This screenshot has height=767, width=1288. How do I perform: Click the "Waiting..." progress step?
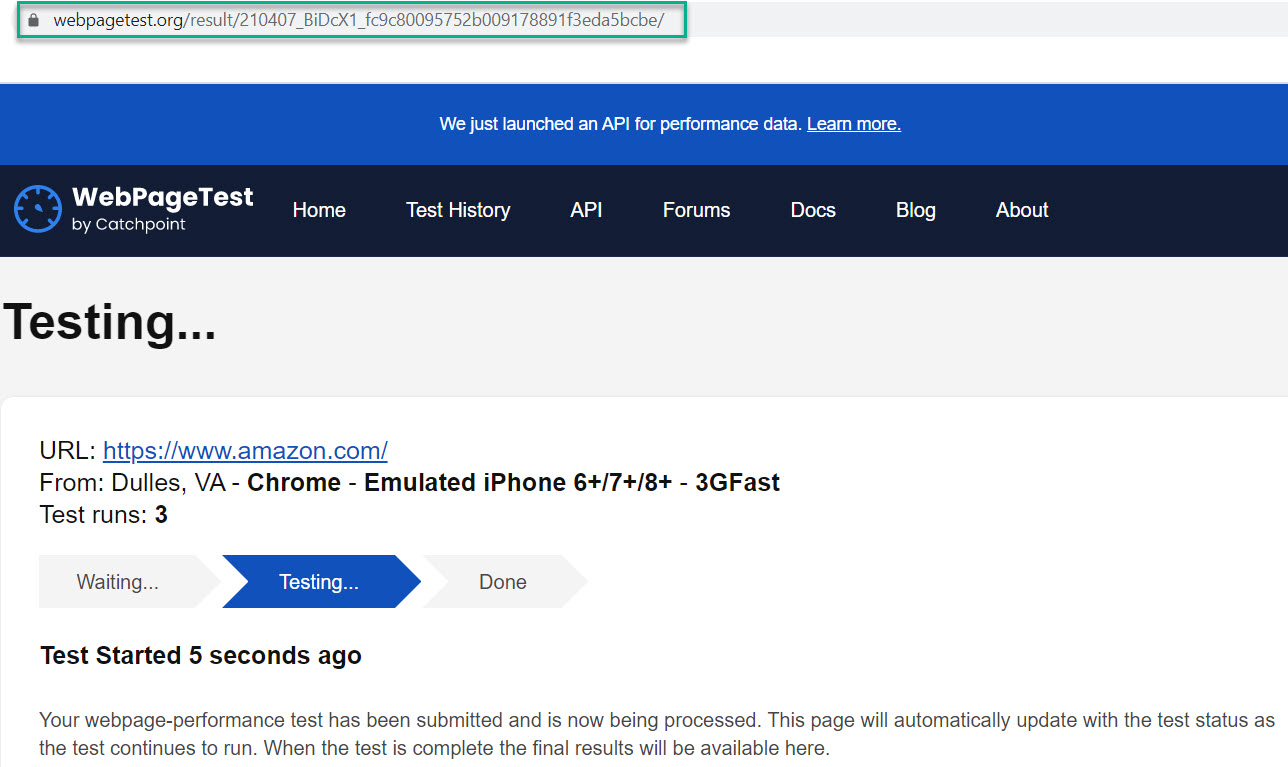[118, 582]
